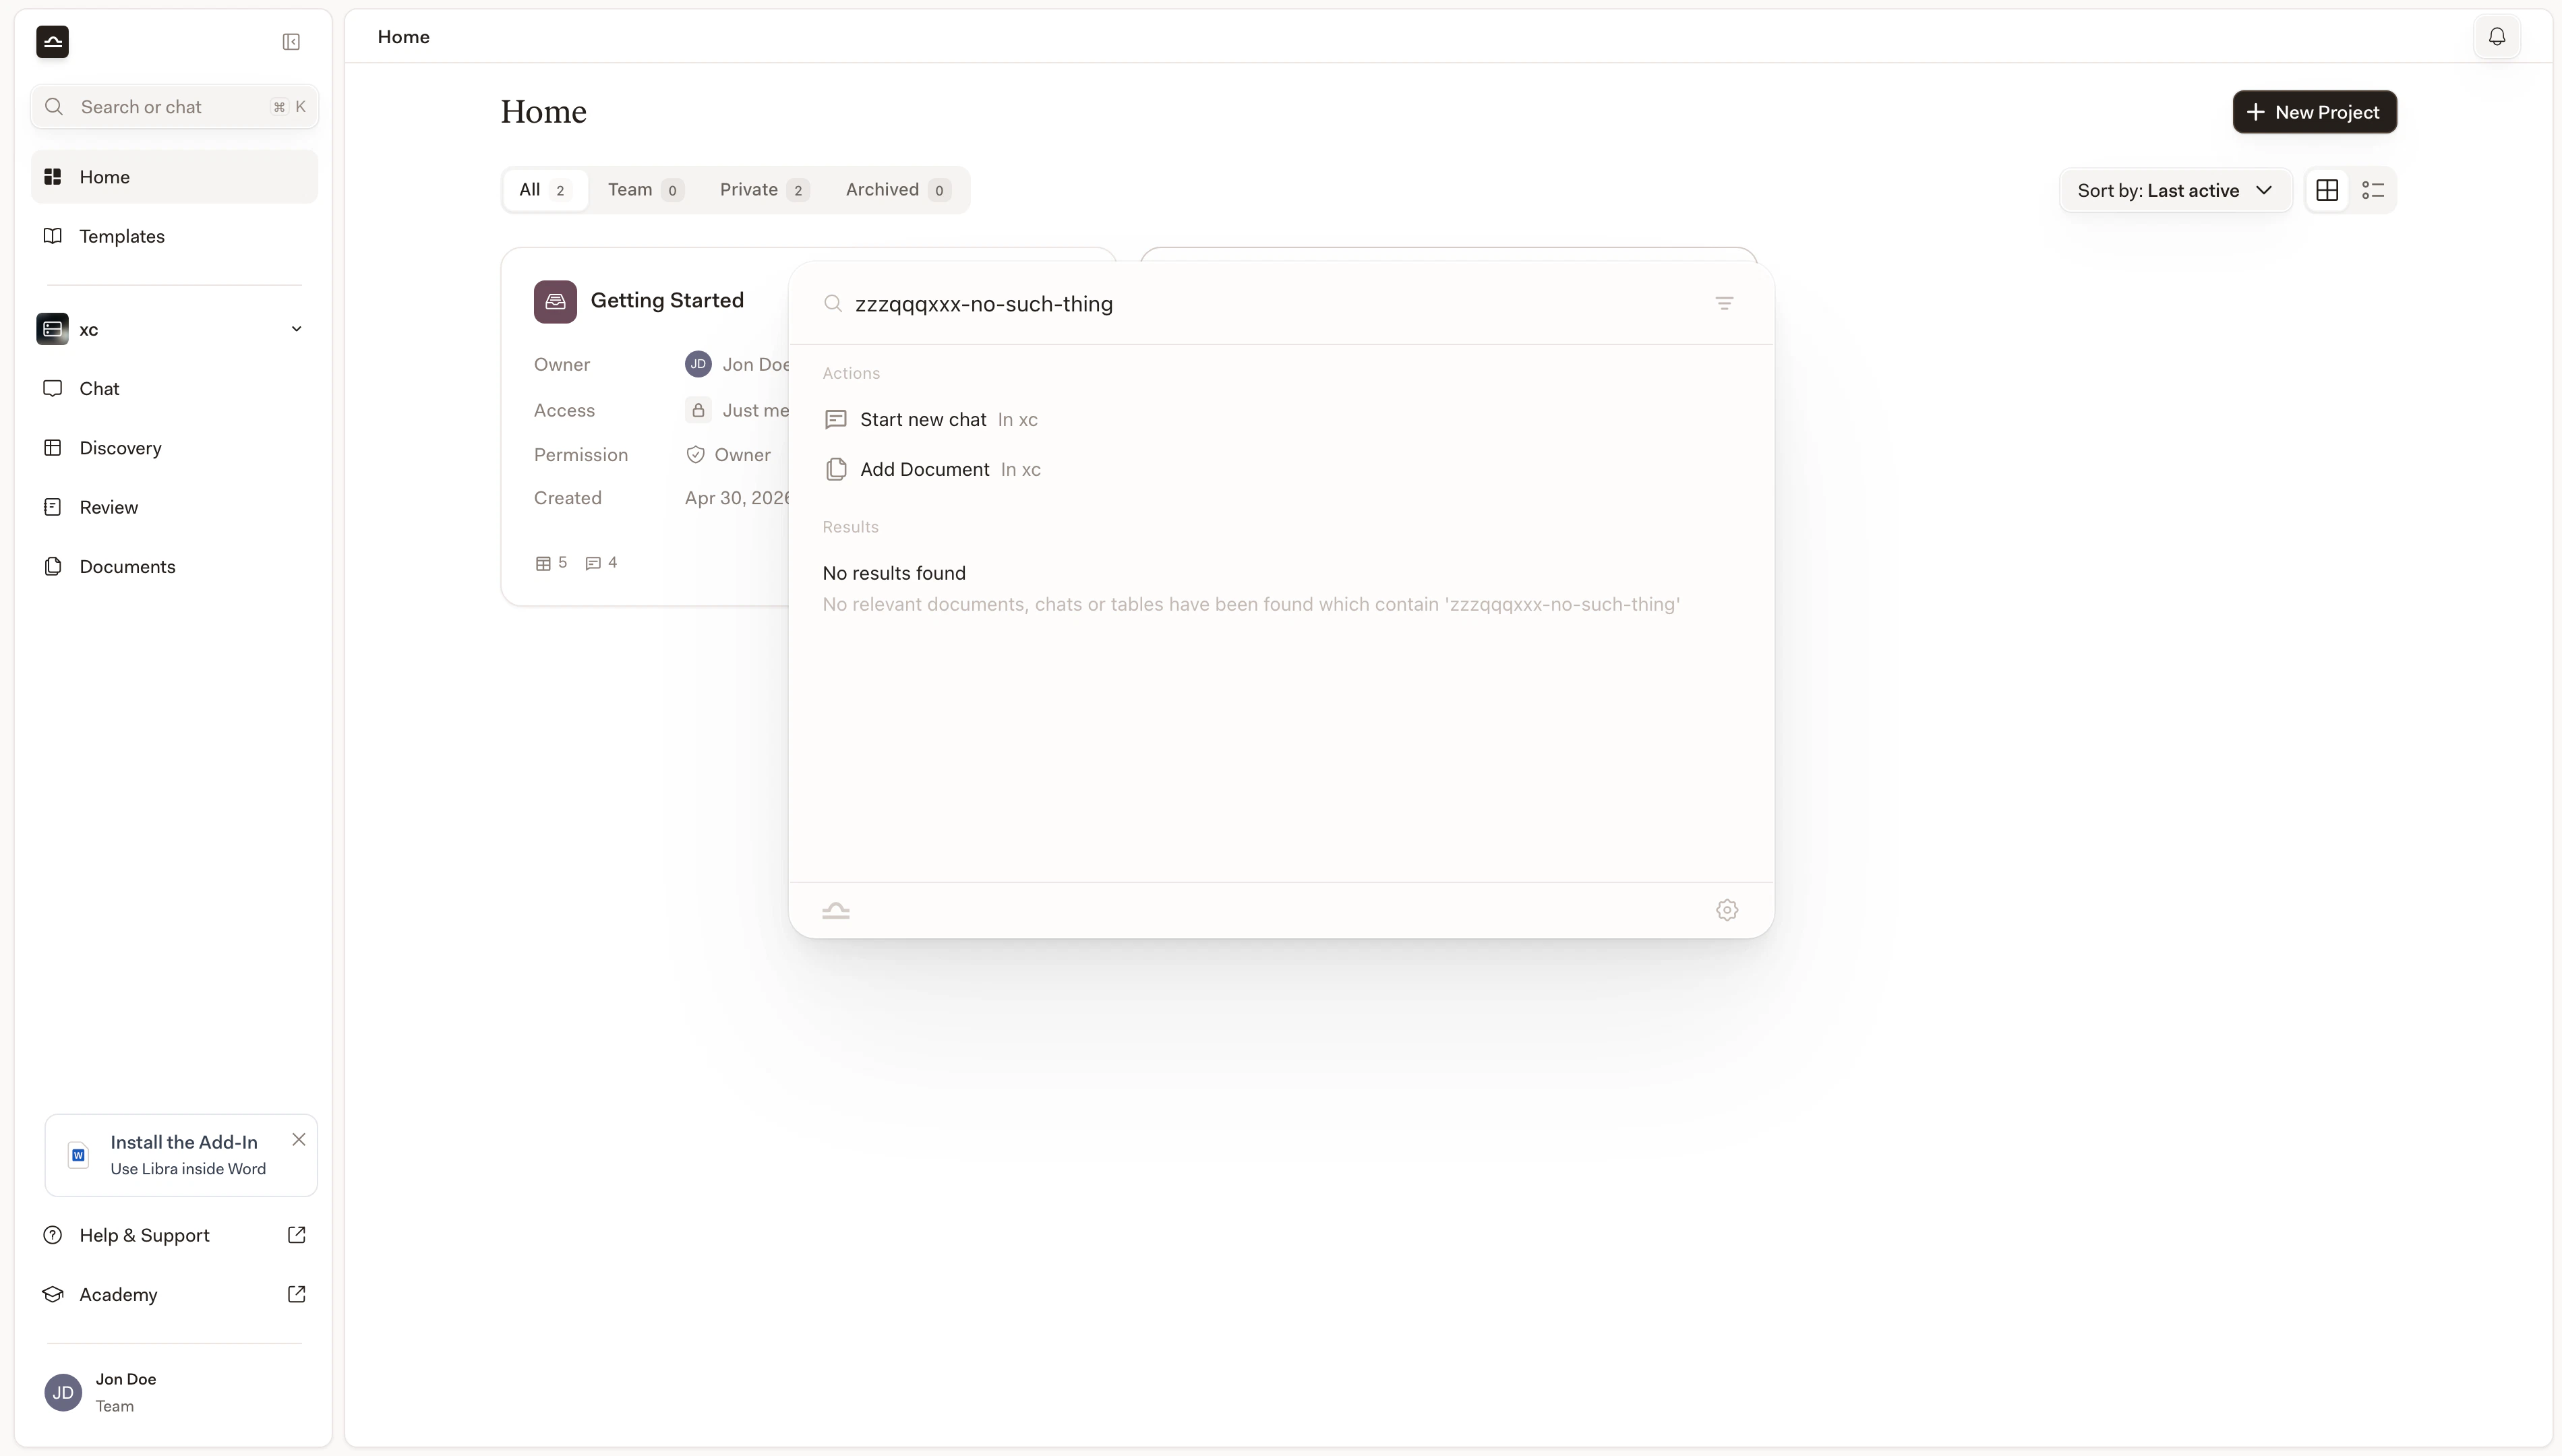Select the Team tab

coord(645,190)
